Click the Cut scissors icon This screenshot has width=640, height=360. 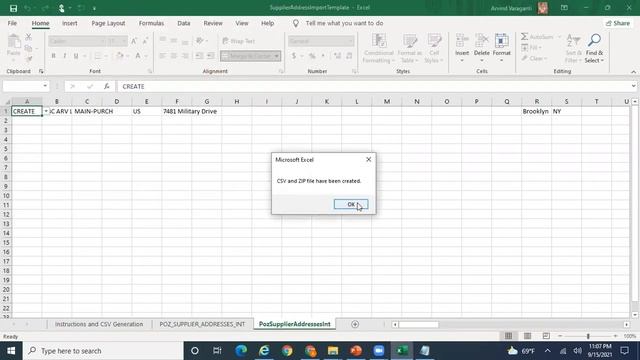28,37
